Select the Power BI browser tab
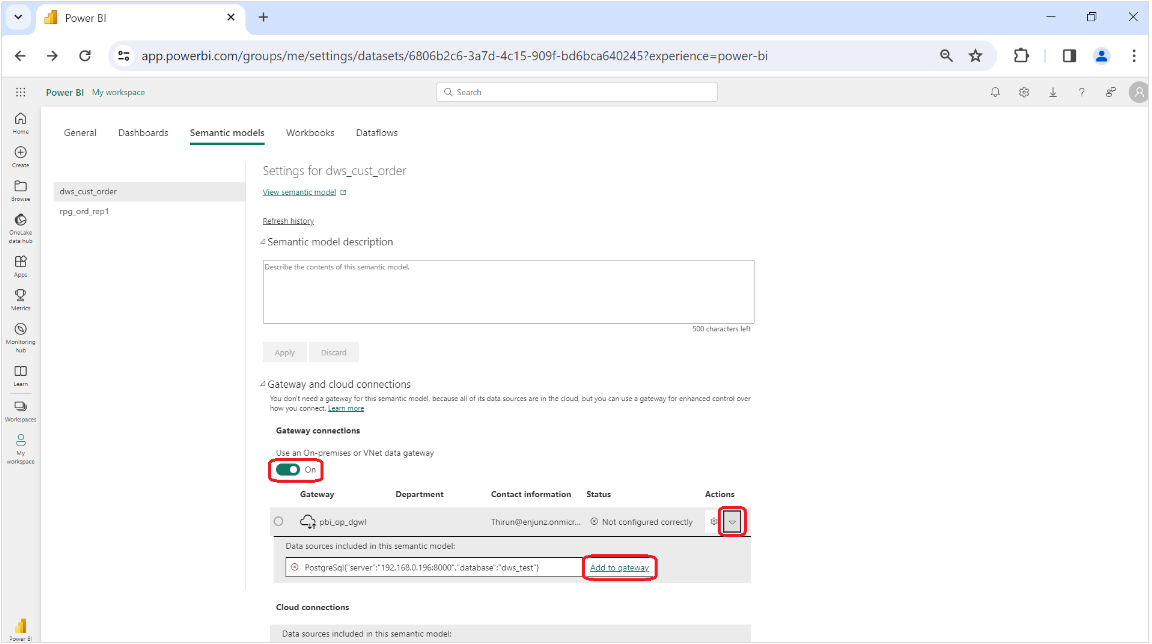 (x=140, y=18)
